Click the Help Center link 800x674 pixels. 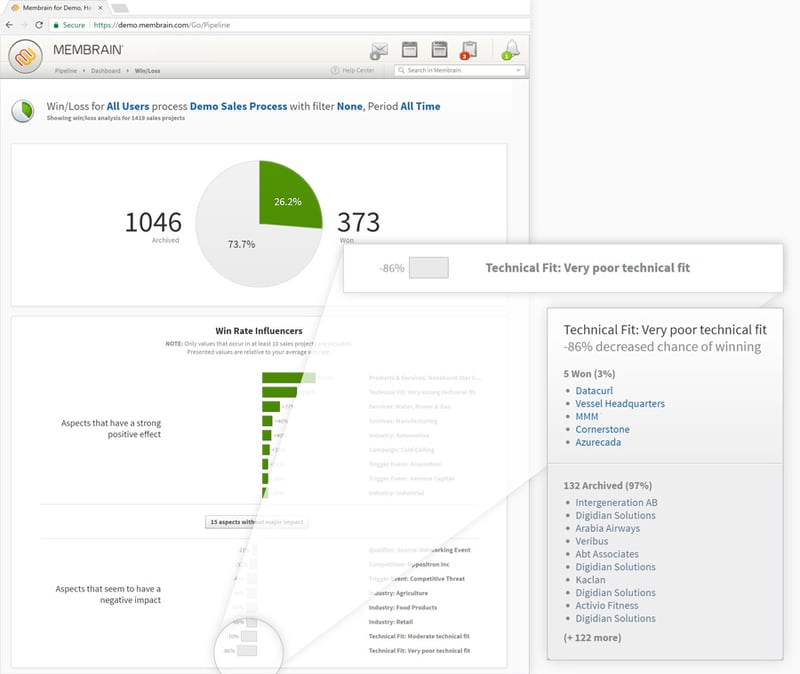coord(353,70)
